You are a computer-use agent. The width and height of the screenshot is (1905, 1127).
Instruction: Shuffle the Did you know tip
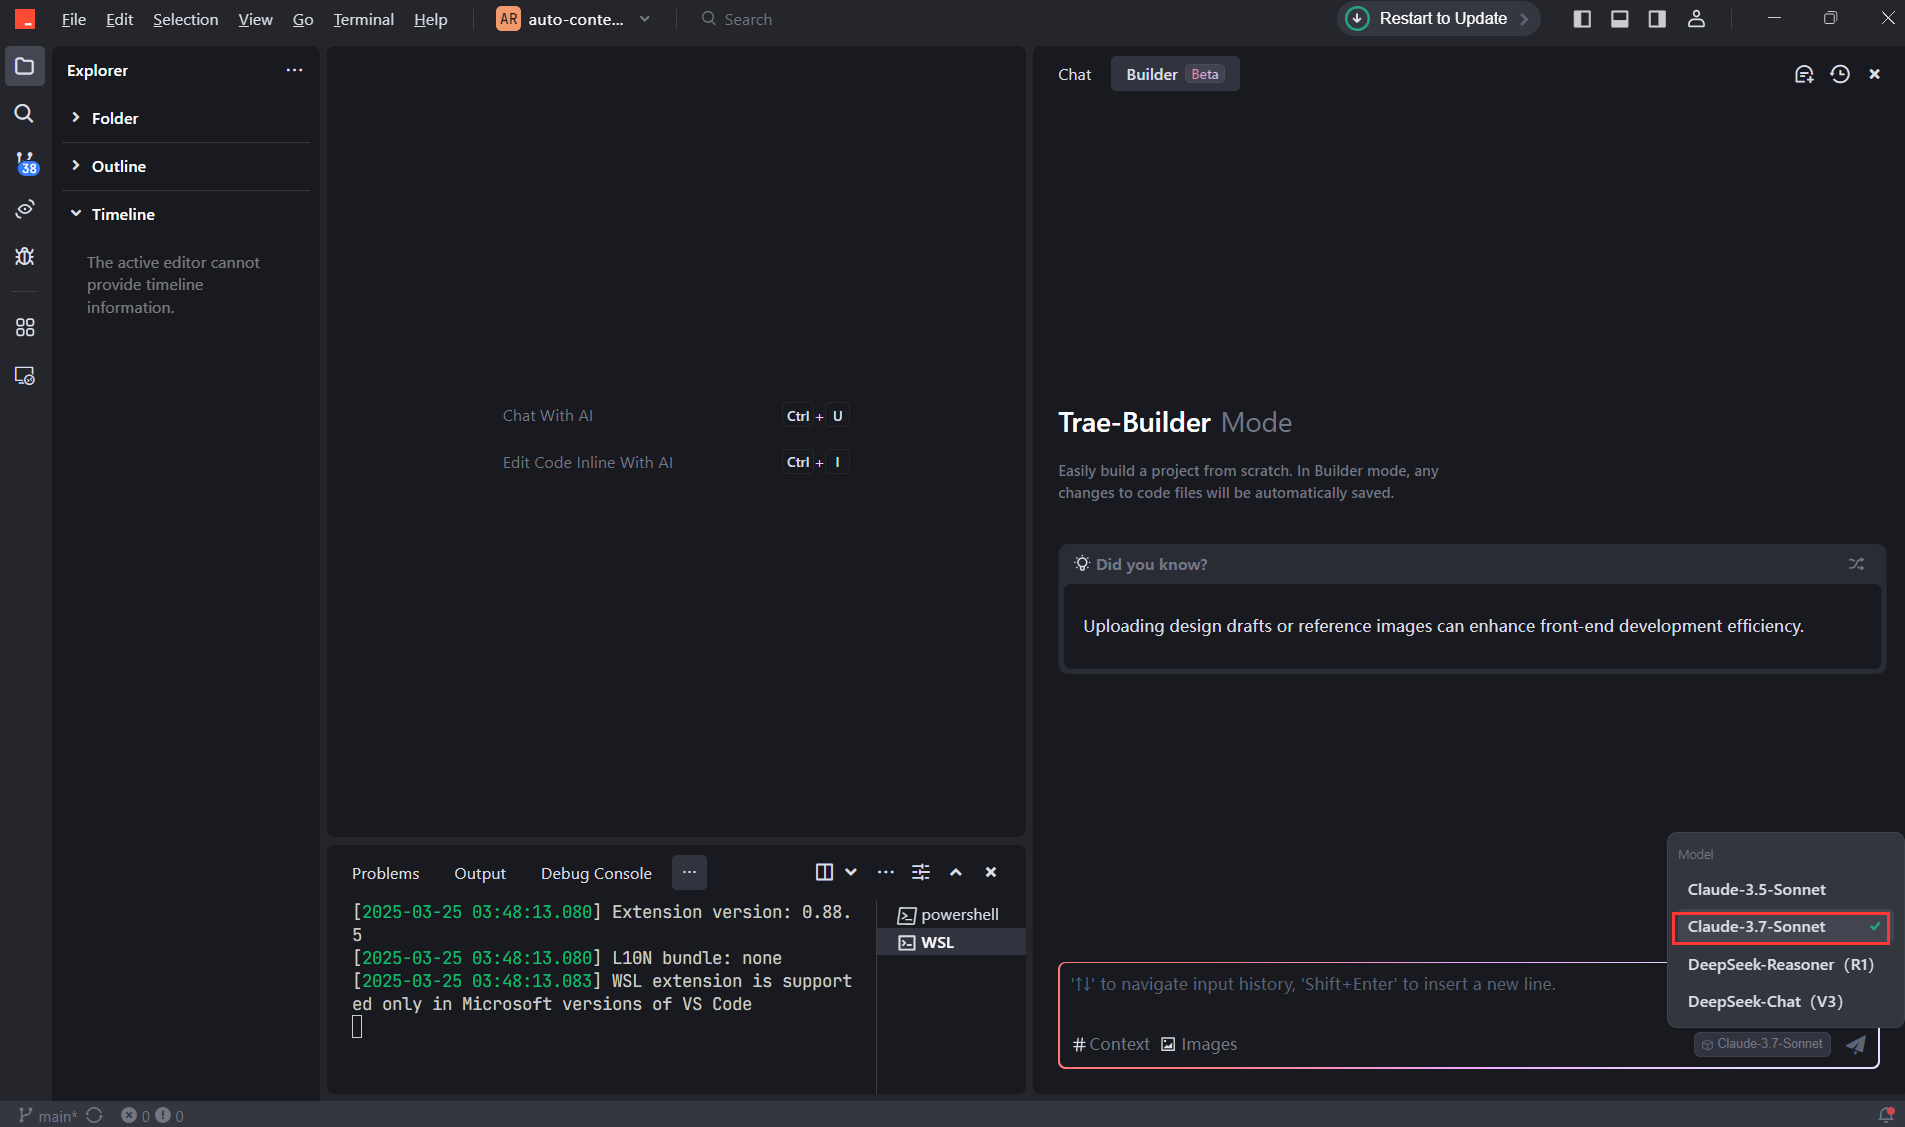1856,564
